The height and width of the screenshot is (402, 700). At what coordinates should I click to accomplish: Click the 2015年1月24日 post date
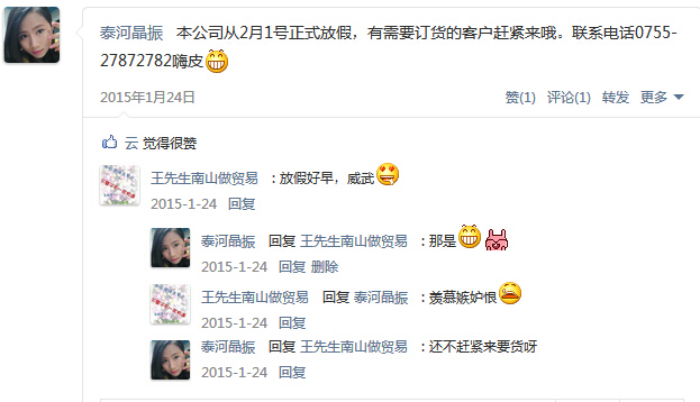[x=148, y=97]
